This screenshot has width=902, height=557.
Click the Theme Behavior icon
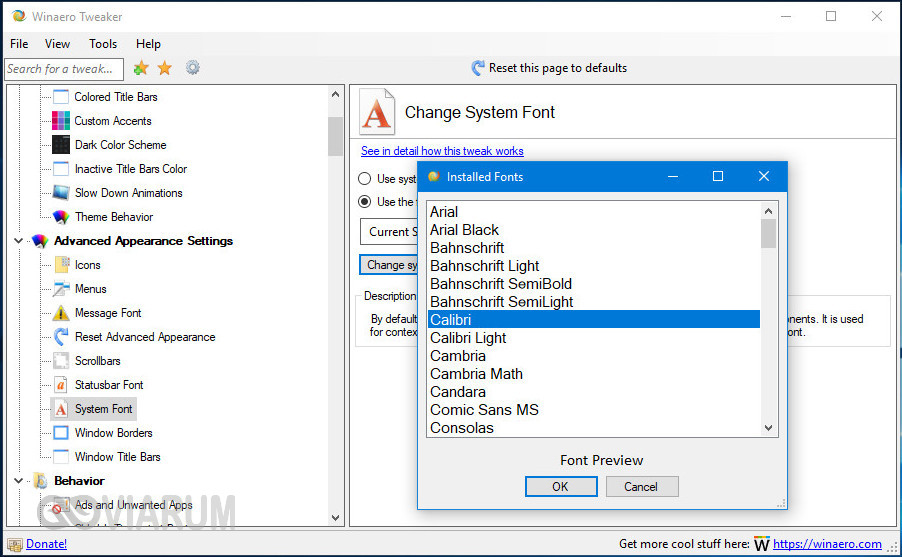(61, 217)
